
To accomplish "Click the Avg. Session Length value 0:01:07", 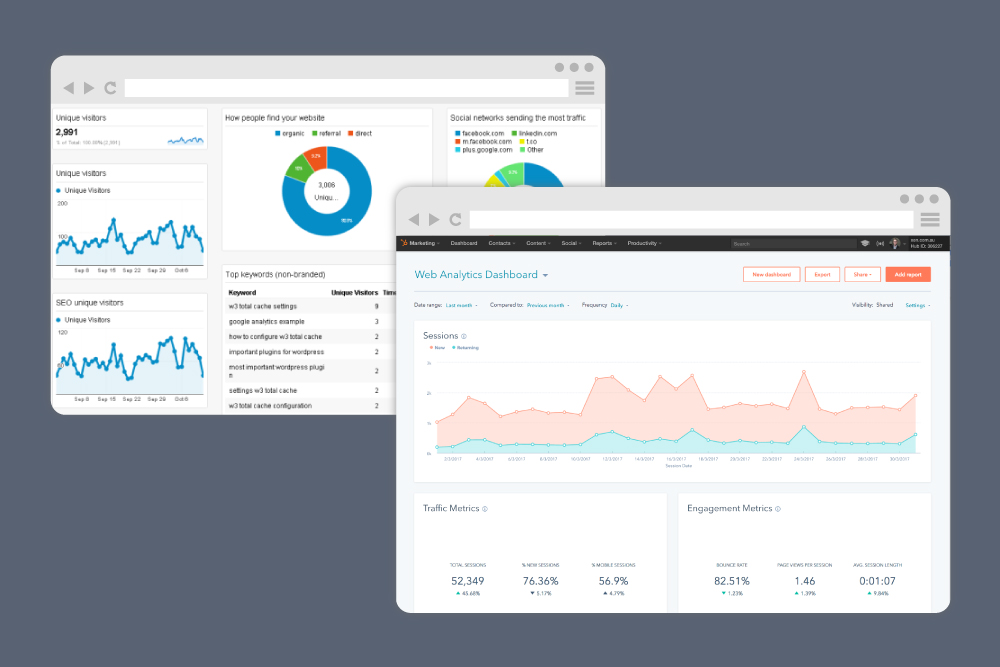I will pos(878,582).
